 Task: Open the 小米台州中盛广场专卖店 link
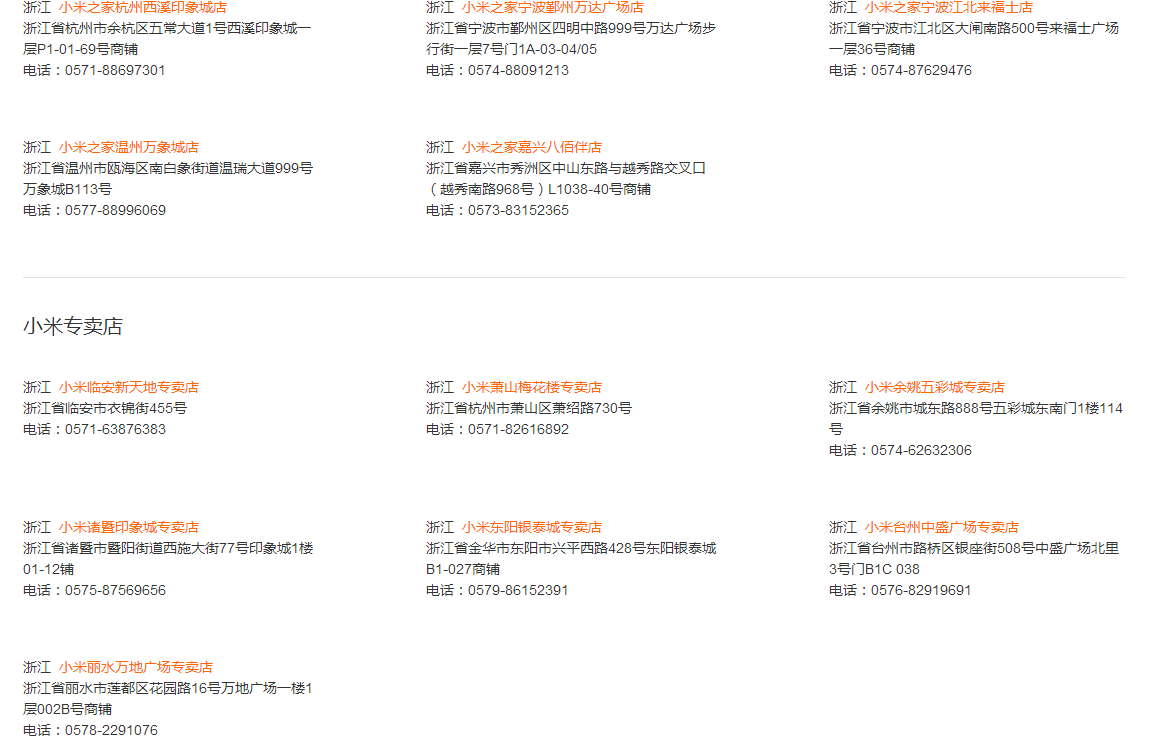pos(942,527)
